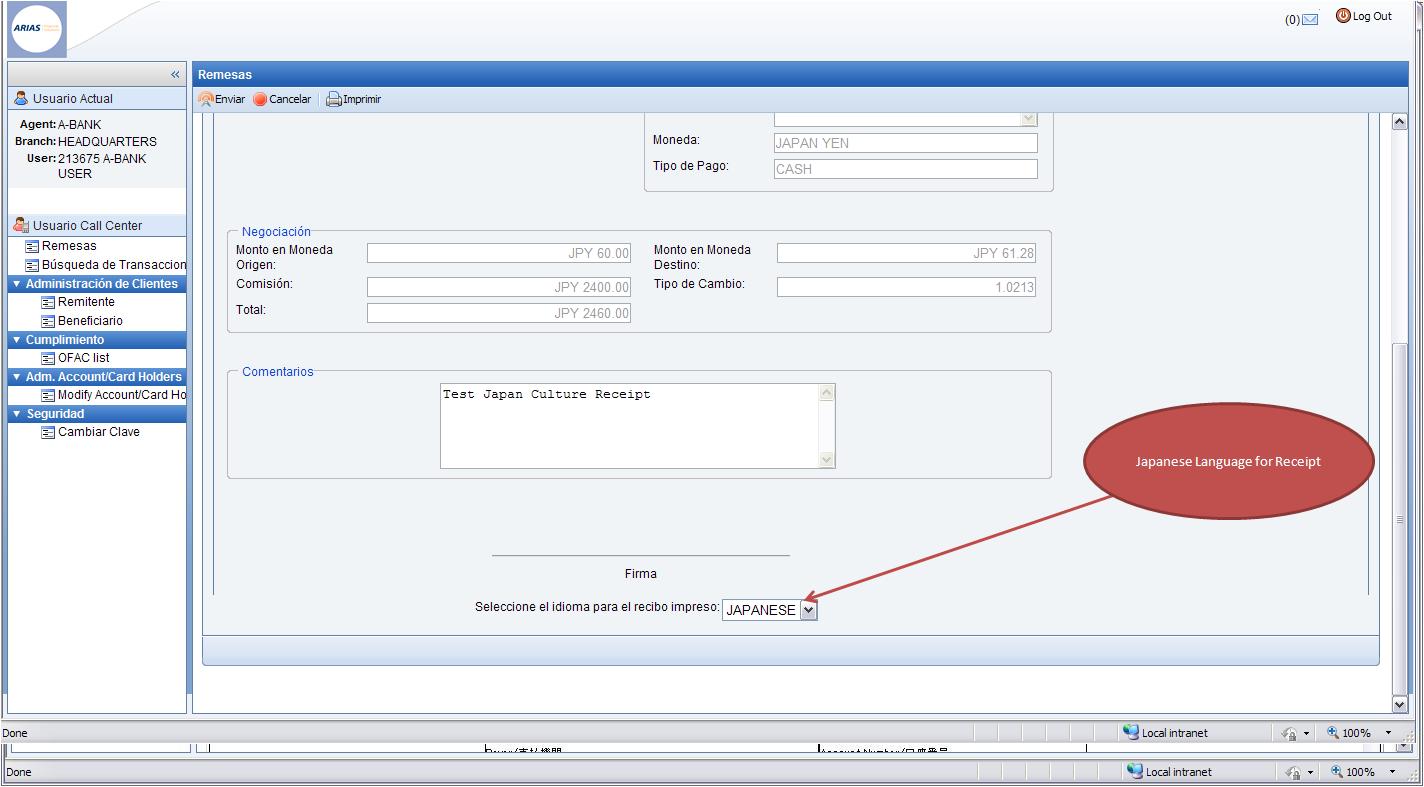Click the Usuario Actual panel header
The image size is (1424, 787).
tap(97, 98)
